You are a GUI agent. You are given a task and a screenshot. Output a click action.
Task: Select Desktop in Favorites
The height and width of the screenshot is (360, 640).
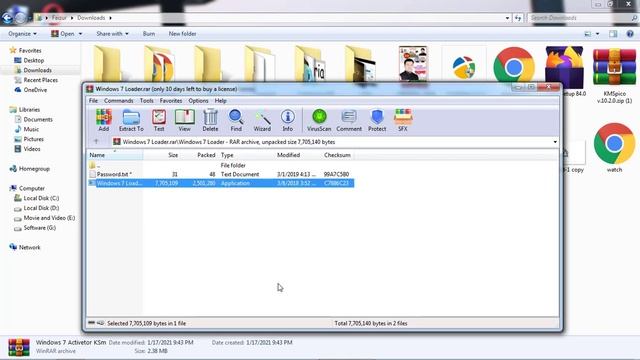click(33, 60)
